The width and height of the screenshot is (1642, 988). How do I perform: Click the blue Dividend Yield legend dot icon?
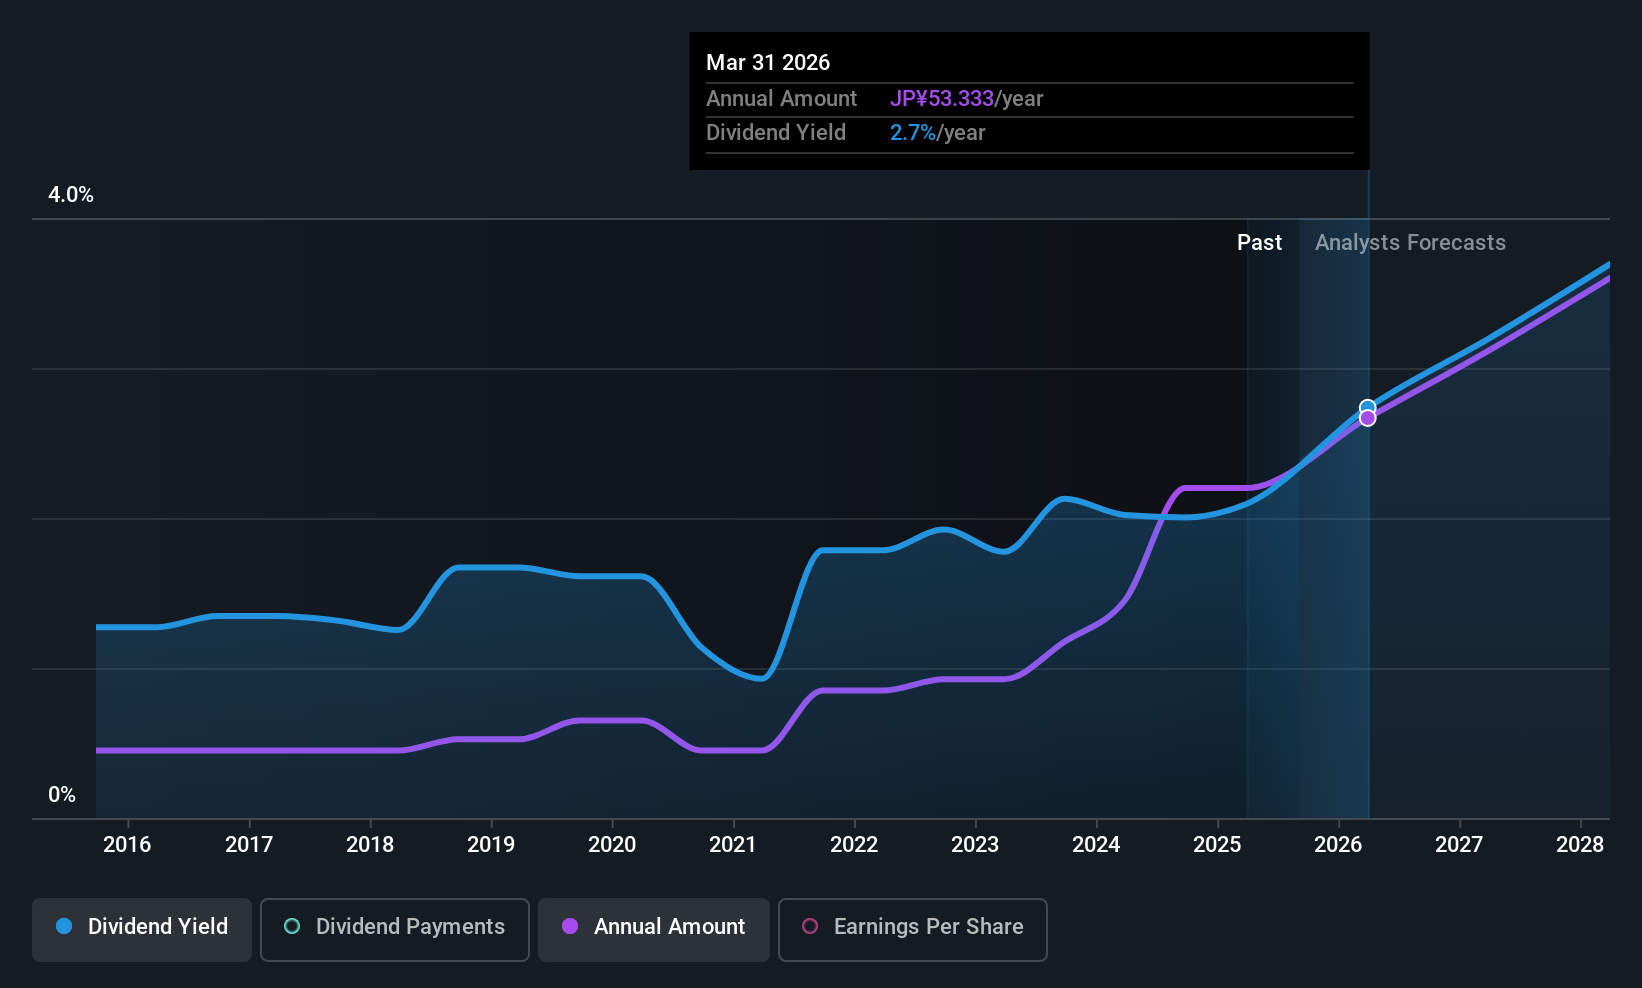pos(63,927)
